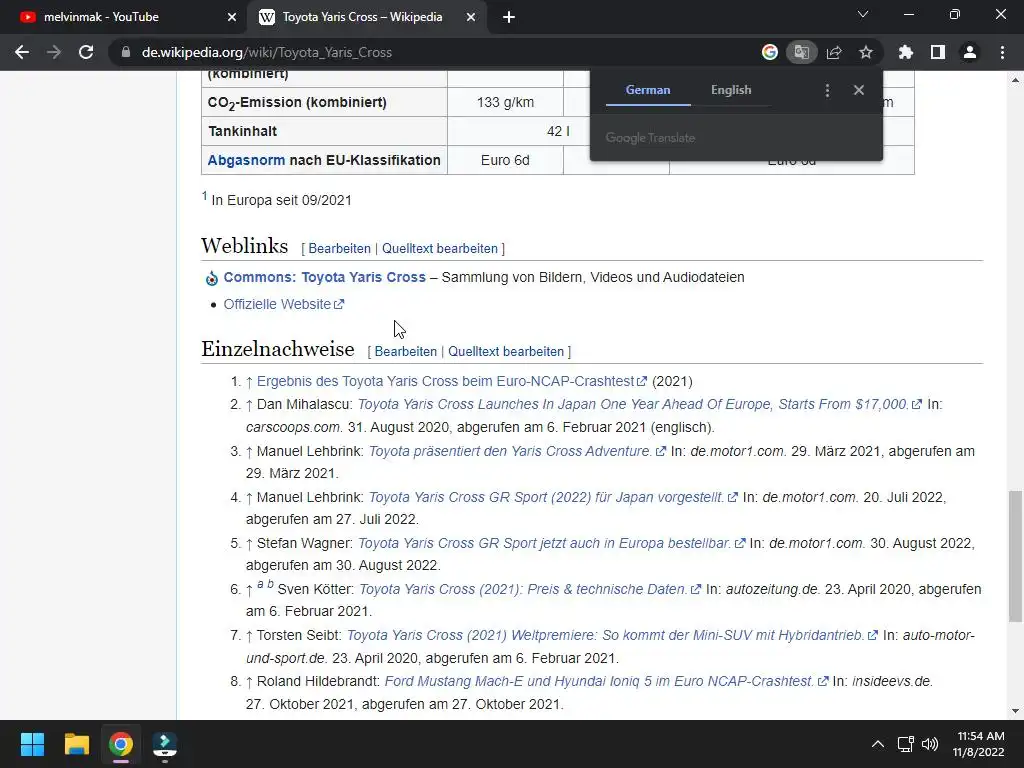Open Commons: Toyota Yaris Cross link
The width and height of the screenshot is (1024, 768).
[x=325, y=277]
